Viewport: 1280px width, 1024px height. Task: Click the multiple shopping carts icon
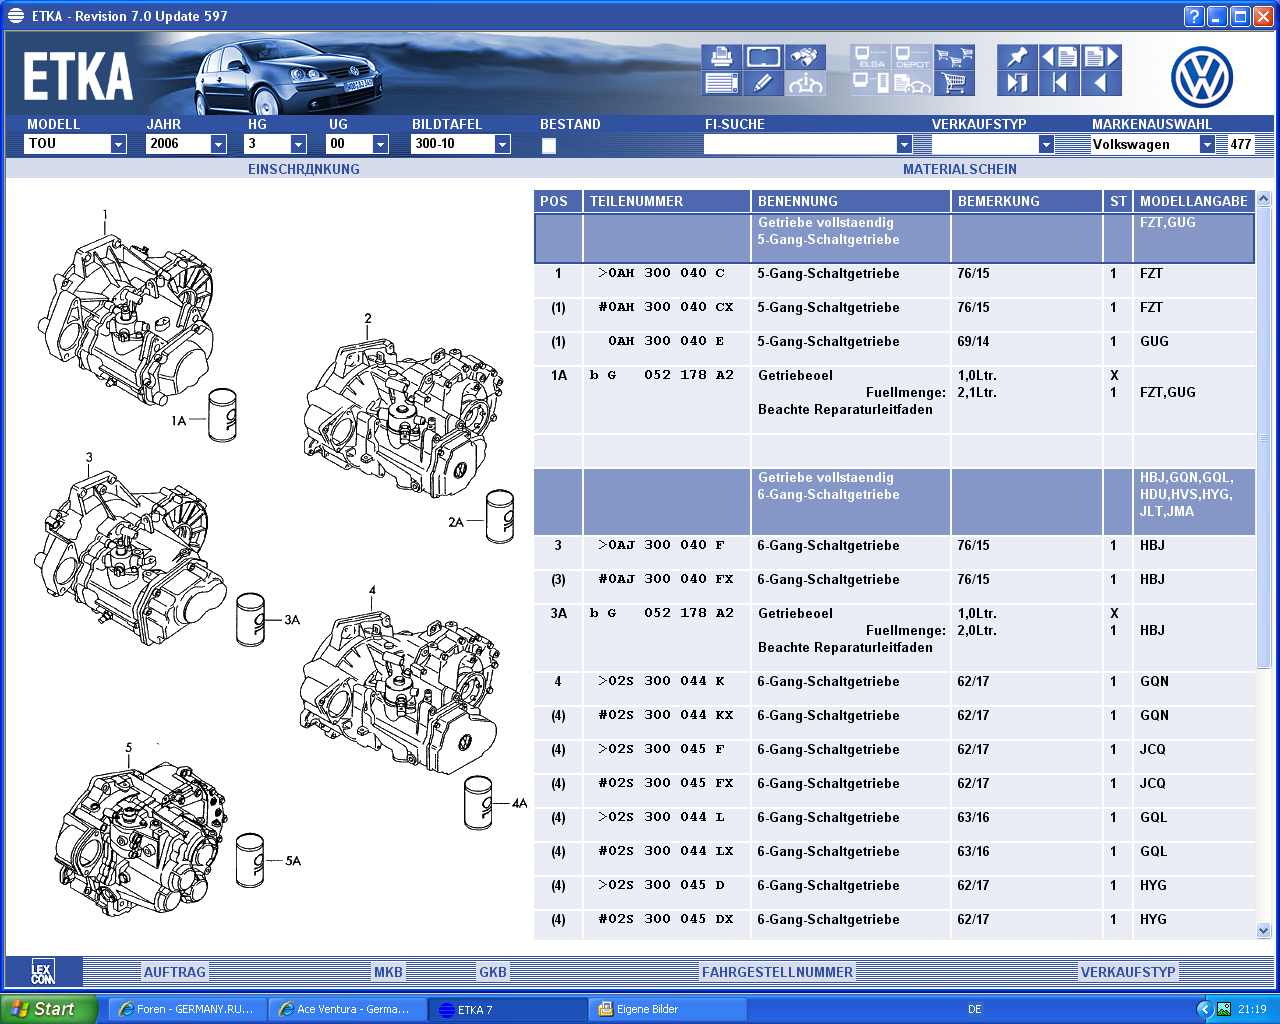955,57
